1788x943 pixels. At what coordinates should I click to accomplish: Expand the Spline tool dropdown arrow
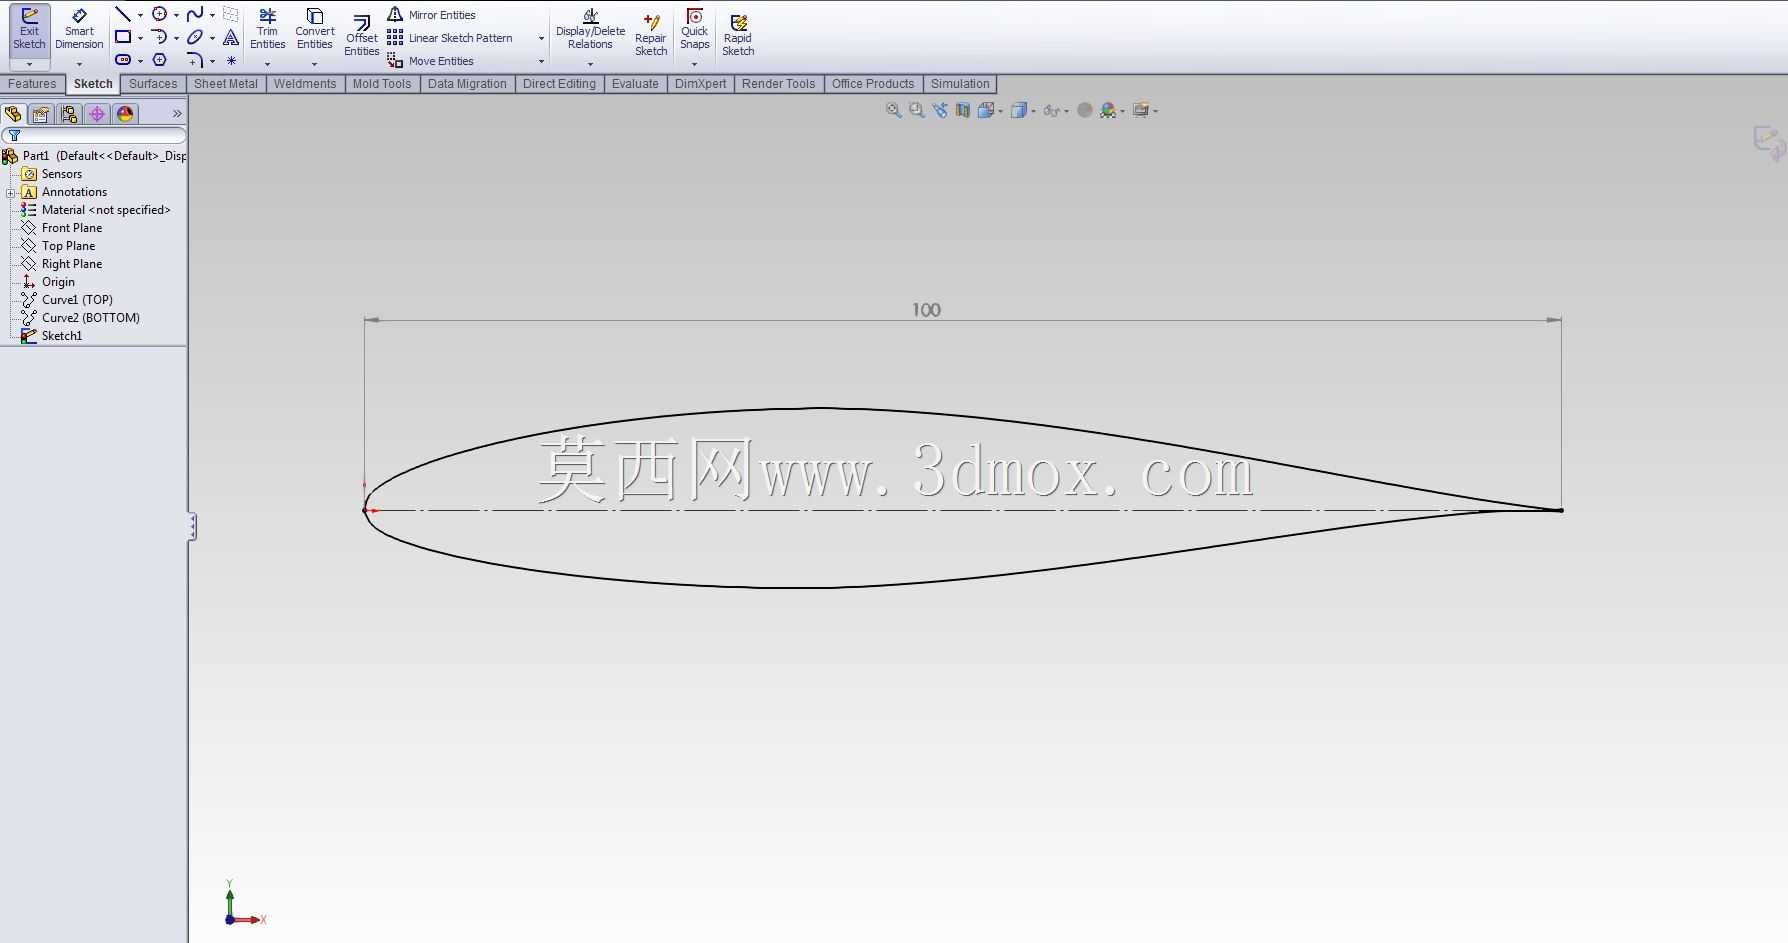click(x=212, y=15)
